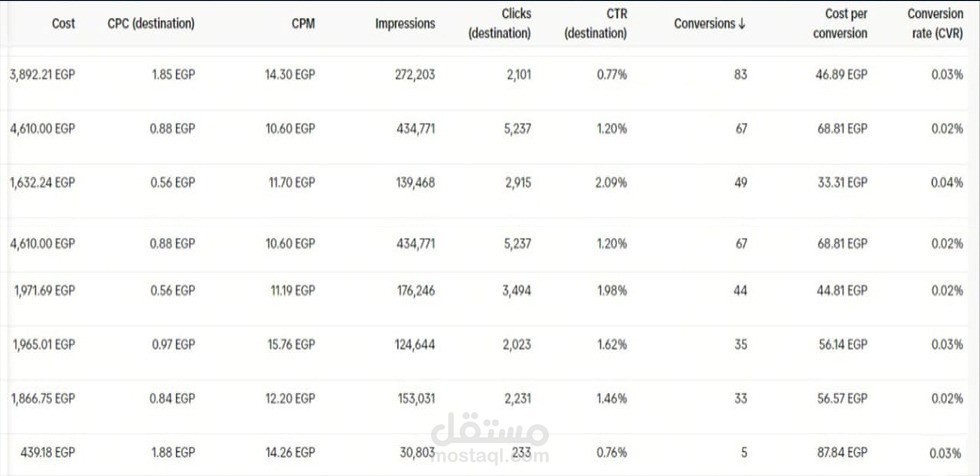
Task: Click the 83 conversions cell
Action: tap(740, 73)
